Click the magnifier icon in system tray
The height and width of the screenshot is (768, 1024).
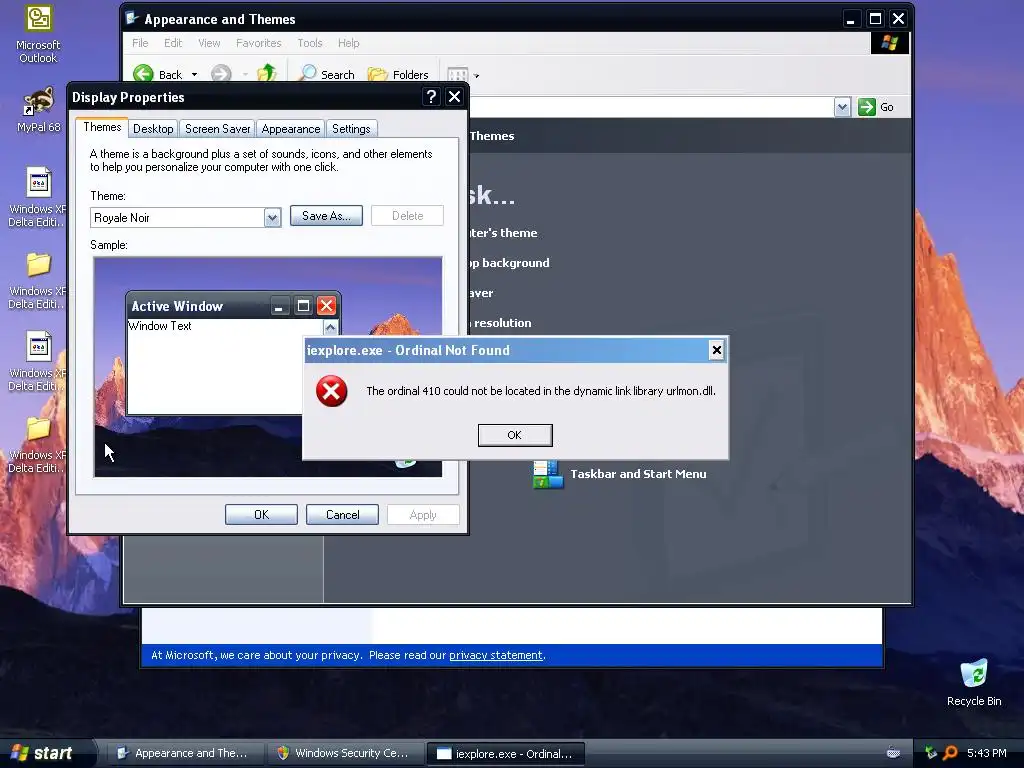click(x=950, y=753)
